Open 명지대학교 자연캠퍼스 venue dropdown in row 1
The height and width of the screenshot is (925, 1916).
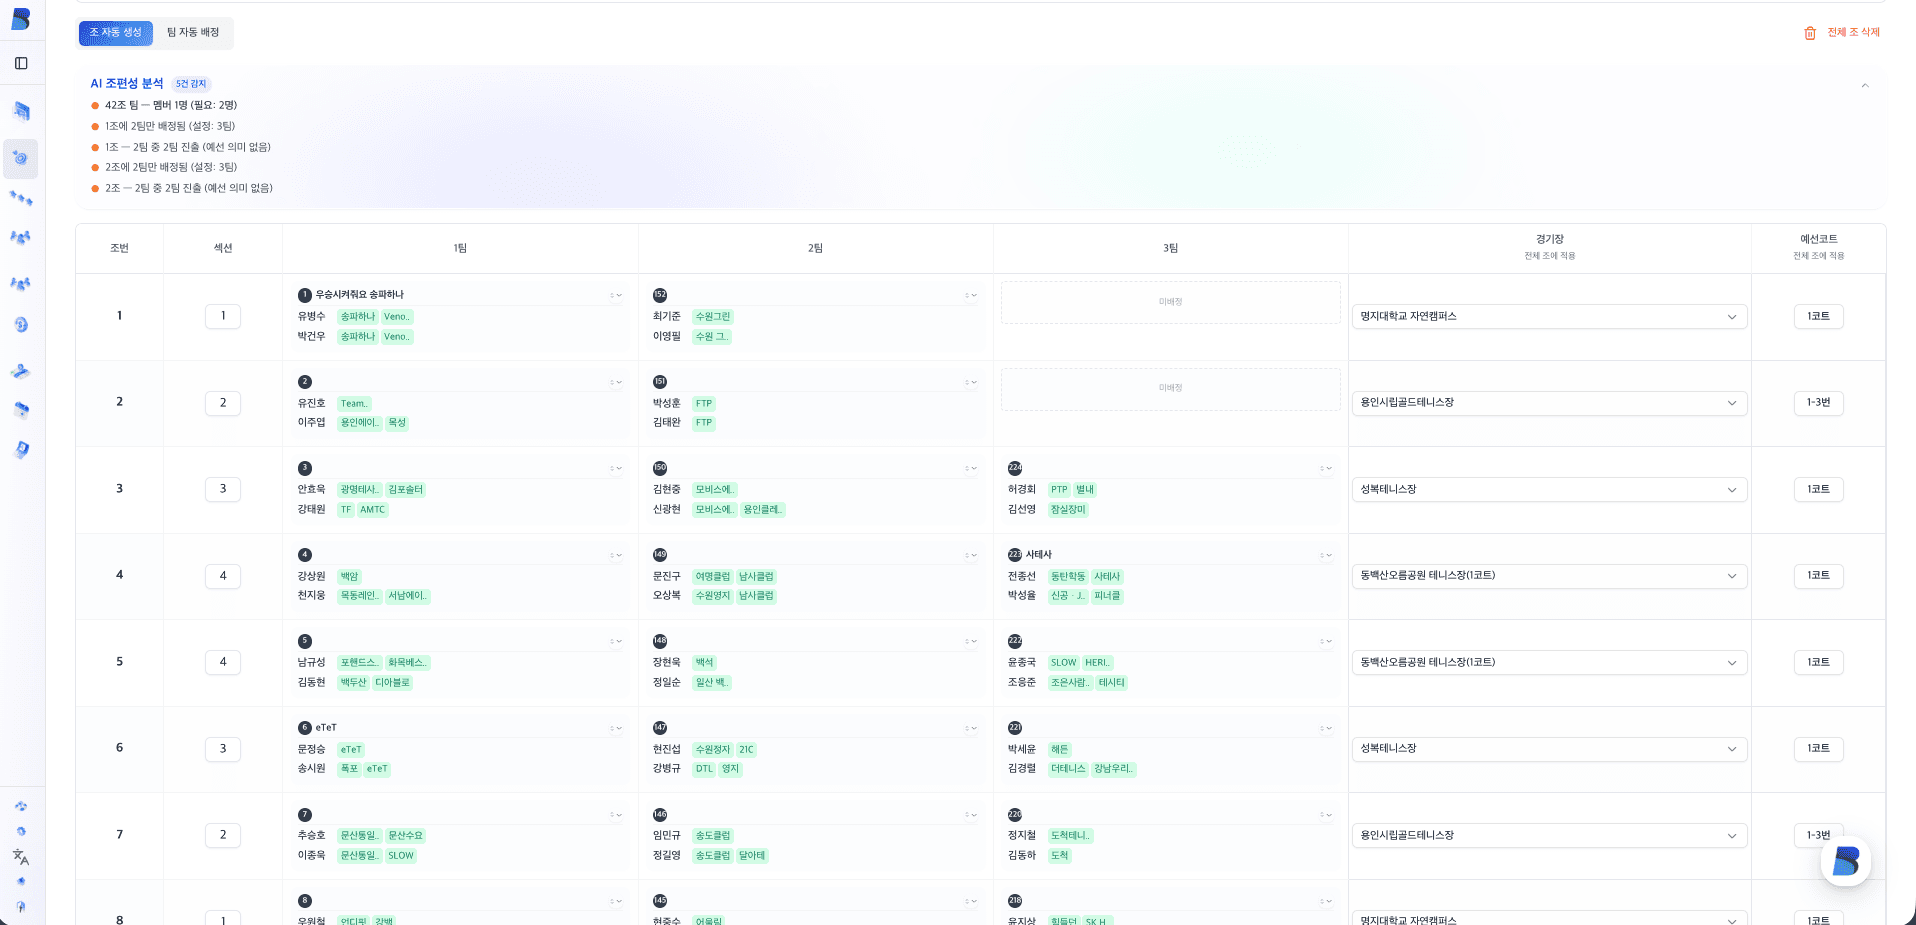click(x=1548, y=316)
